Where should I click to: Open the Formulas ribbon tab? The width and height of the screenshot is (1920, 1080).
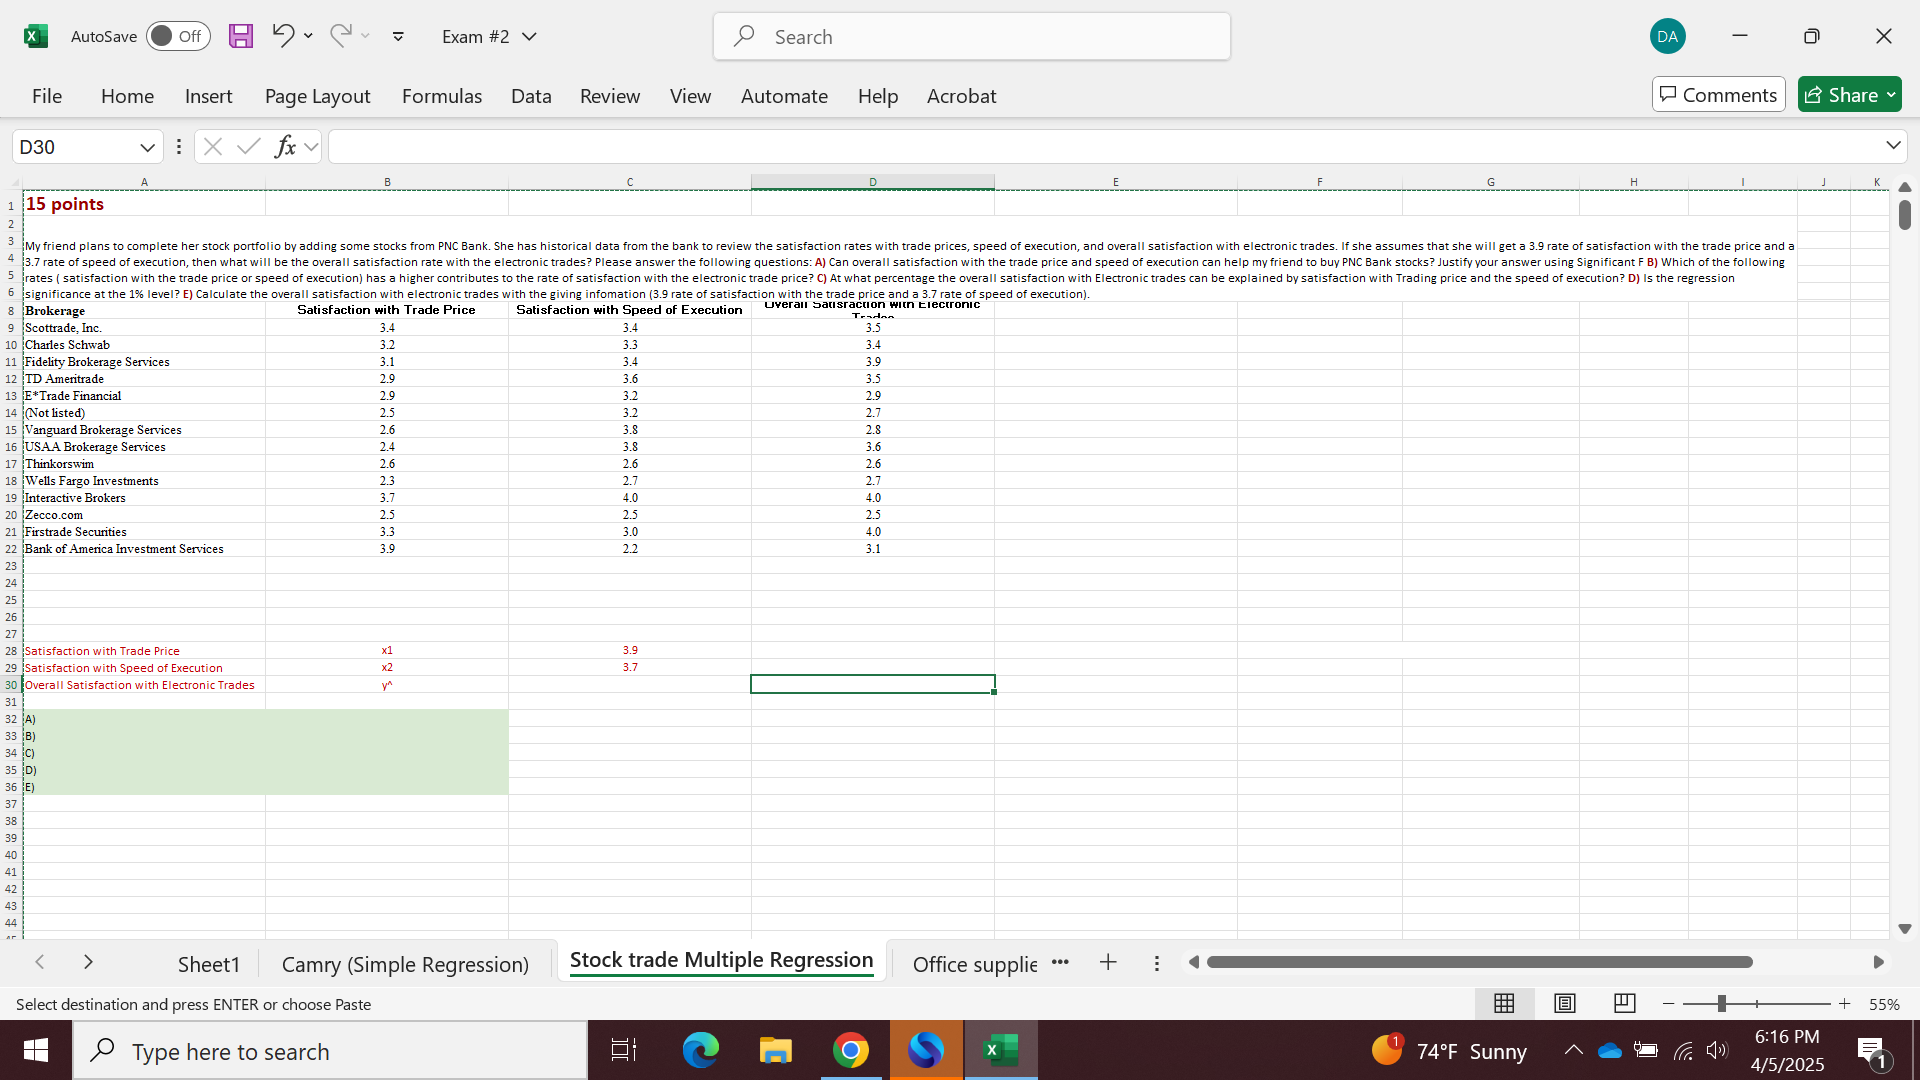[442, 96]
